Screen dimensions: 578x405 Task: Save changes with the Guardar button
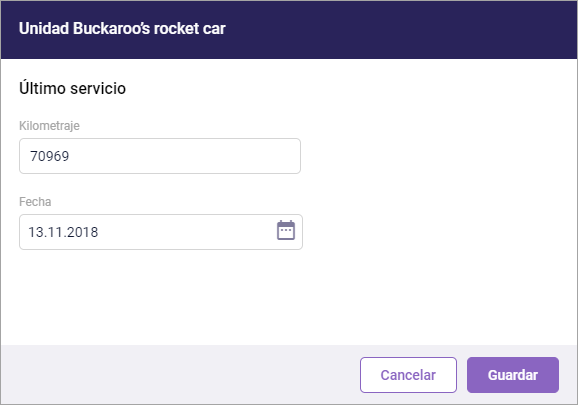513,375
